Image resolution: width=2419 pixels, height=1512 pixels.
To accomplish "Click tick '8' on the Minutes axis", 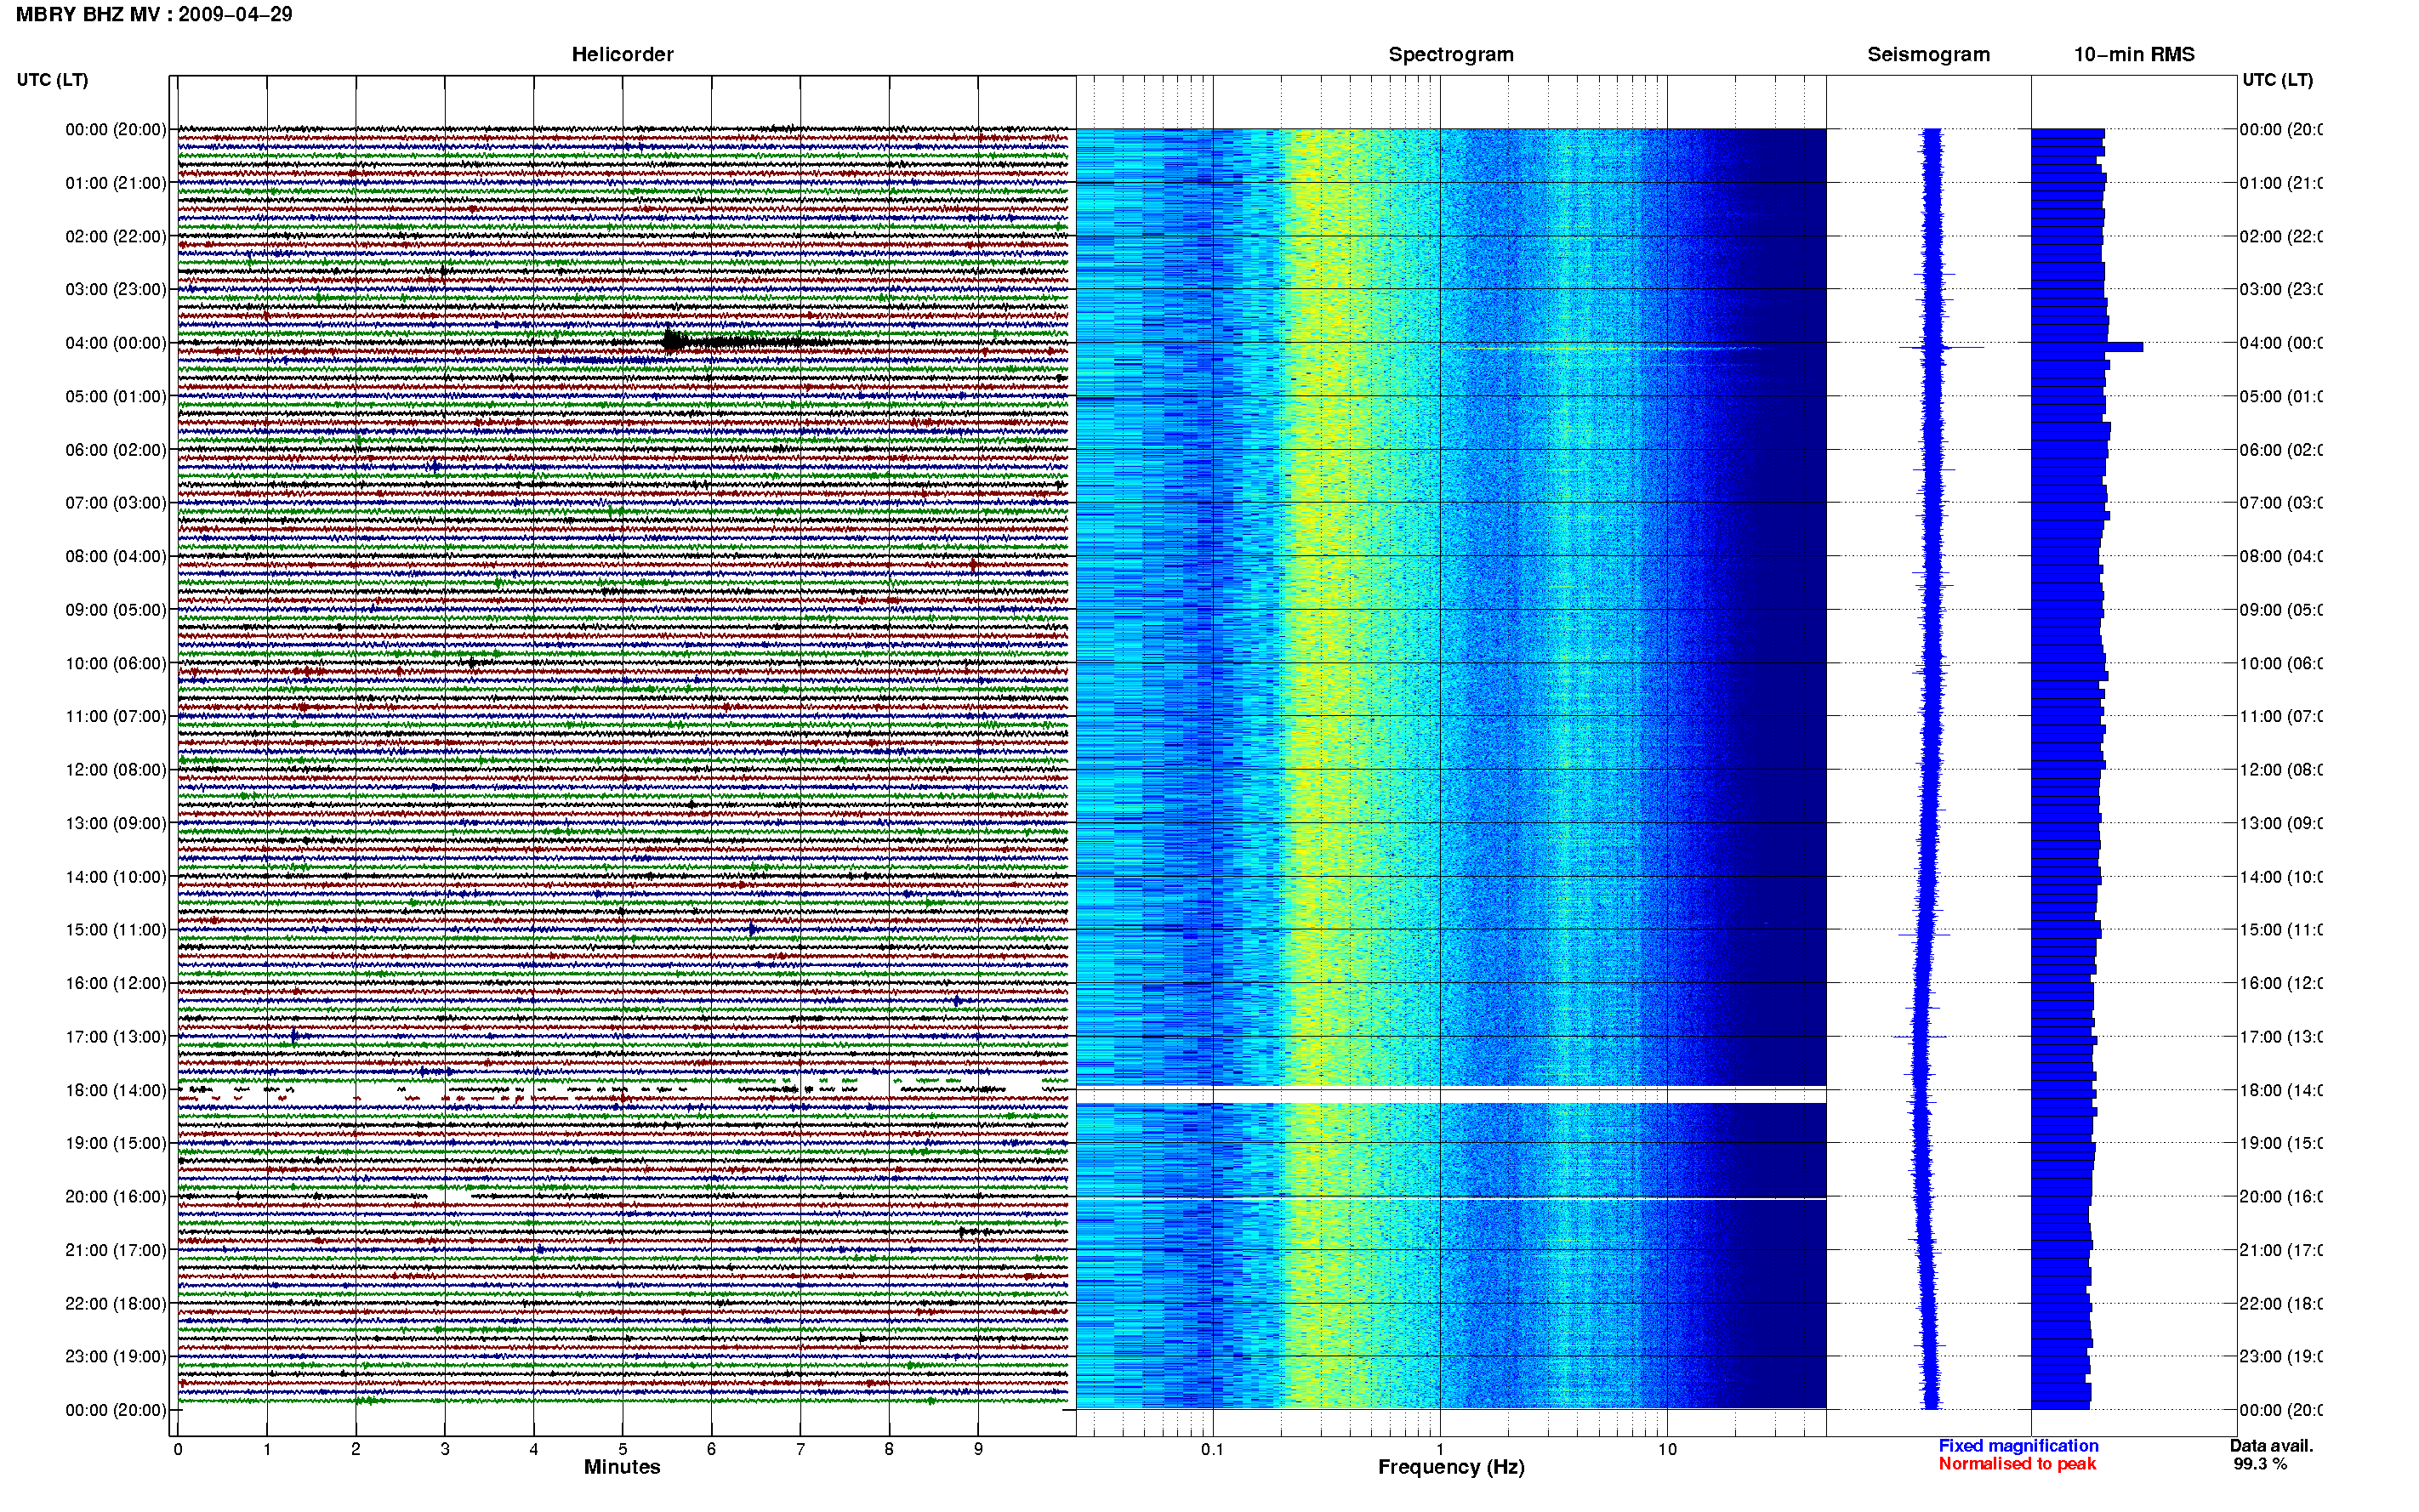I will click(x=889, y=1449).
